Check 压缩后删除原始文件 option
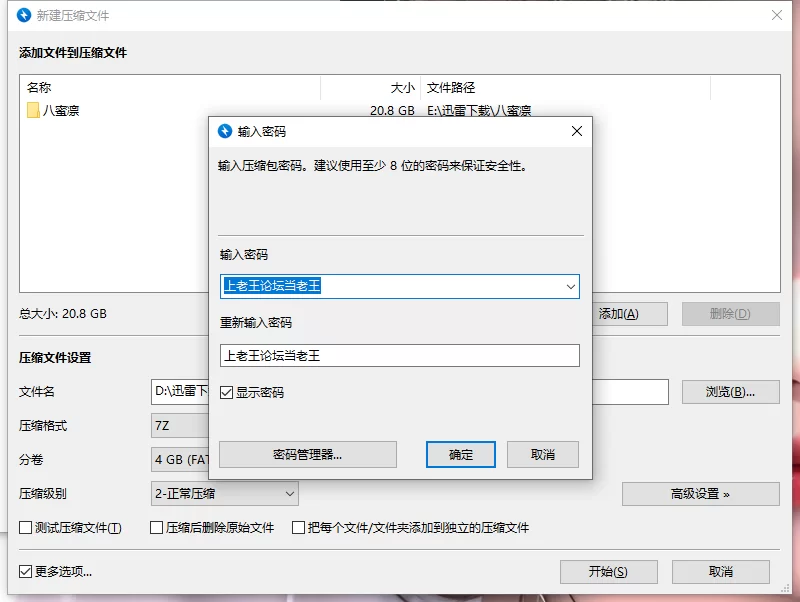 (x=157, y=528)
